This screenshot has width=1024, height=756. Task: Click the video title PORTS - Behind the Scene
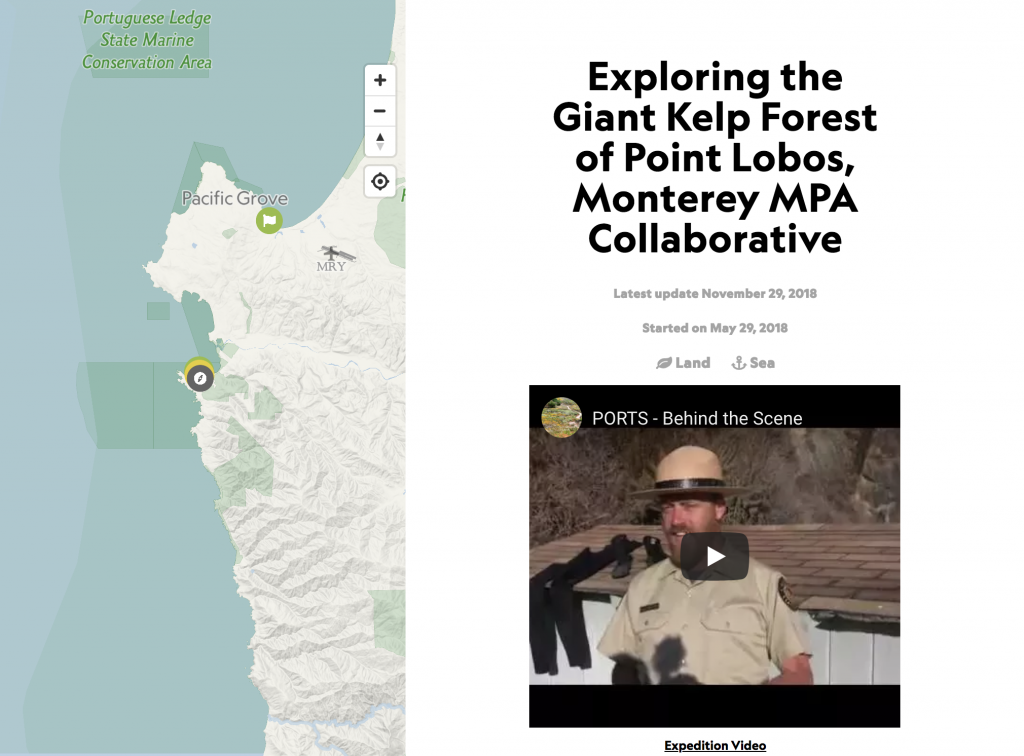tap(697, 418)
